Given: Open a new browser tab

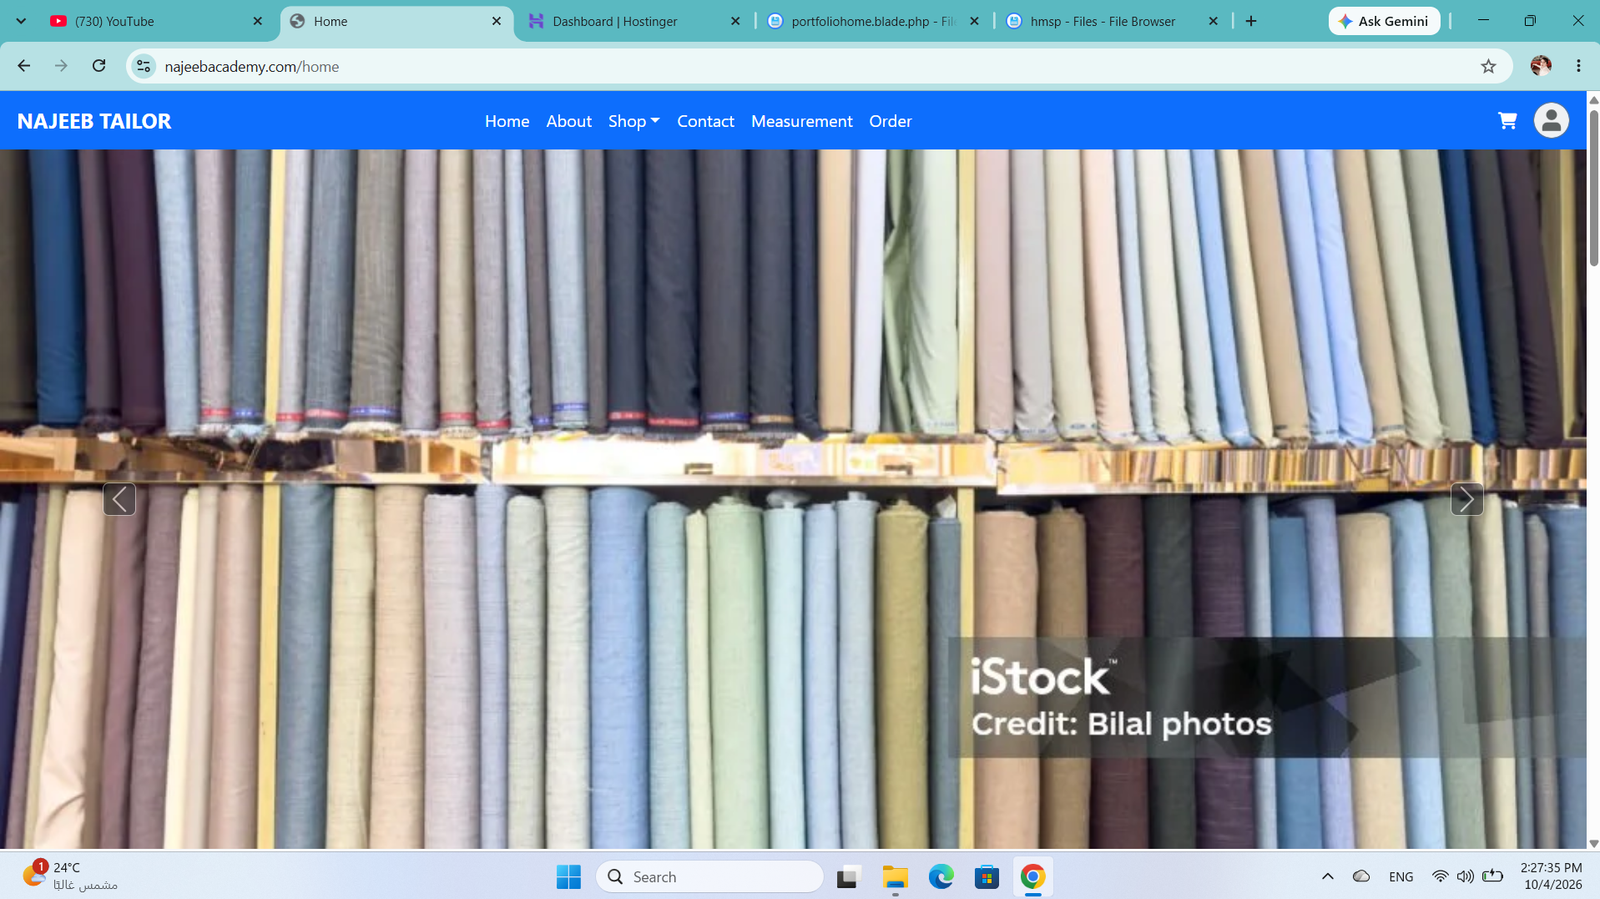Looking at the screenshot, I should pos(1251,21).
